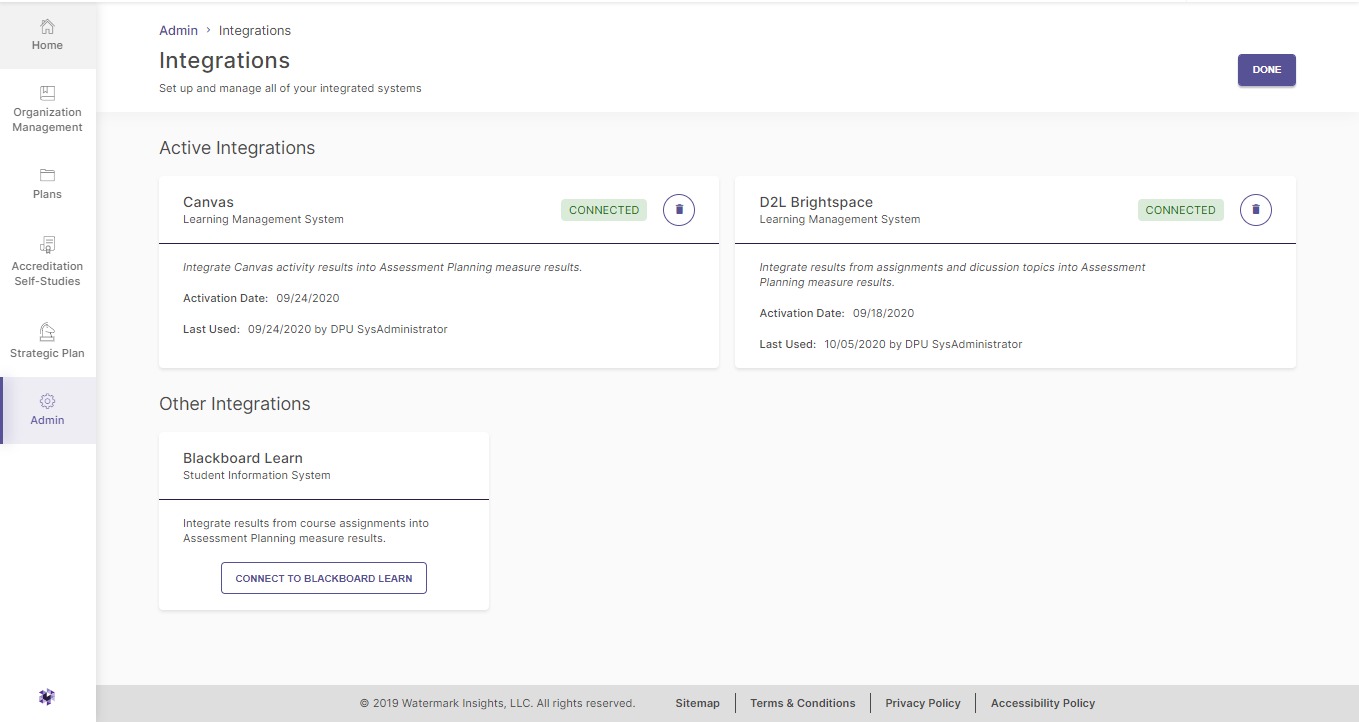Click the Canvas Connected status badge
The image size is (1359, 722).
(603, 210)
